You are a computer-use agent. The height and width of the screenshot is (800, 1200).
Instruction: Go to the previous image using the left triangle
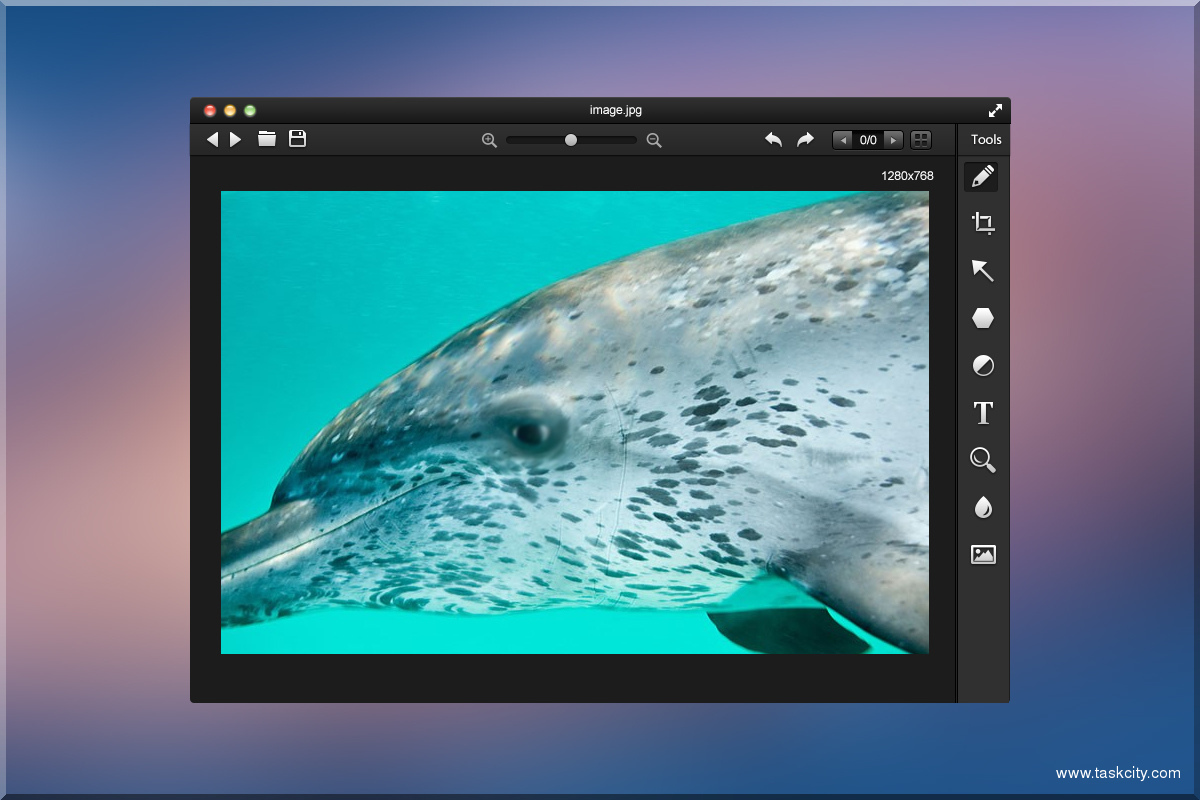212,139
